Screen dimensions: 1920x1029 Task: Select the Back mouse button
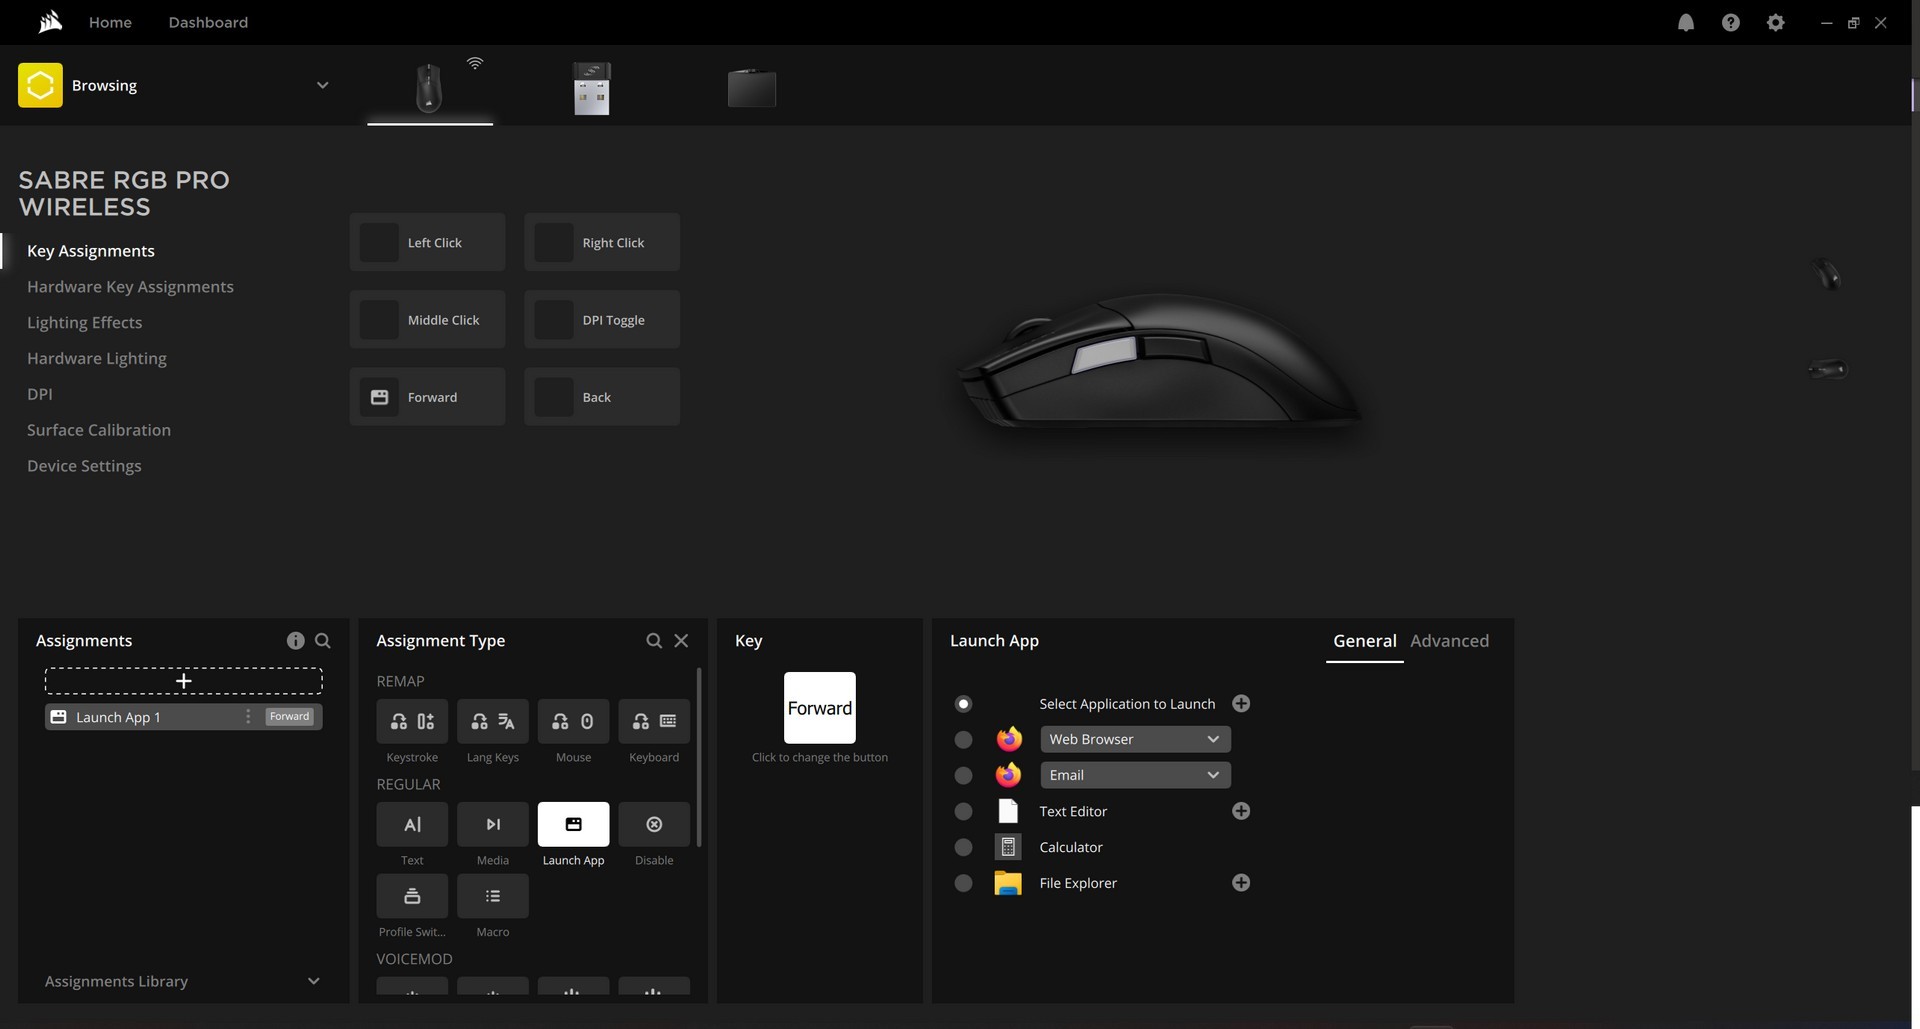click(602, 397)
